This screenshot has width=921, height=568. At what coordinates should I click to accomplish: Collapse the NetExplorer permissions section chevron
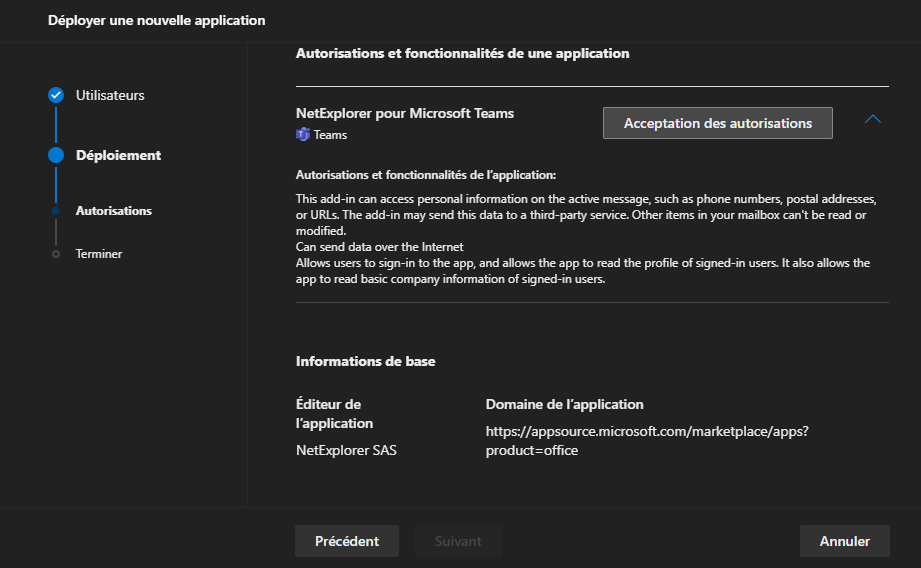tap(872, 119)
